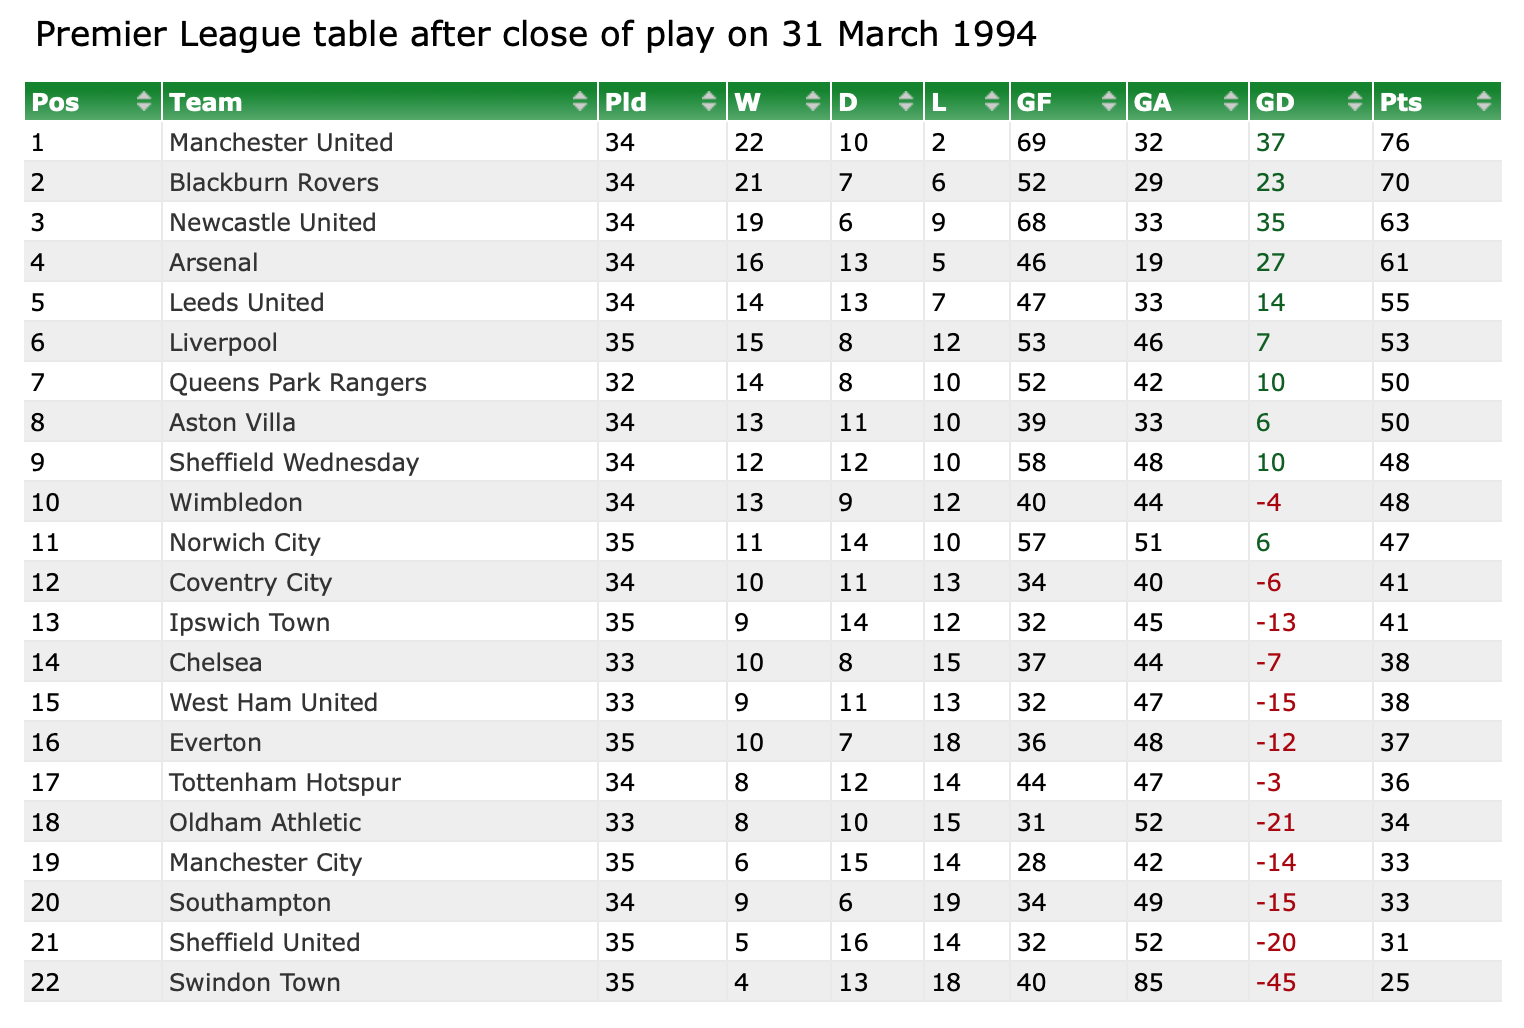Select Queens Park Rangers team entry
Viewport: 1524px width, 1028px height.
click(x=298, y=382)
